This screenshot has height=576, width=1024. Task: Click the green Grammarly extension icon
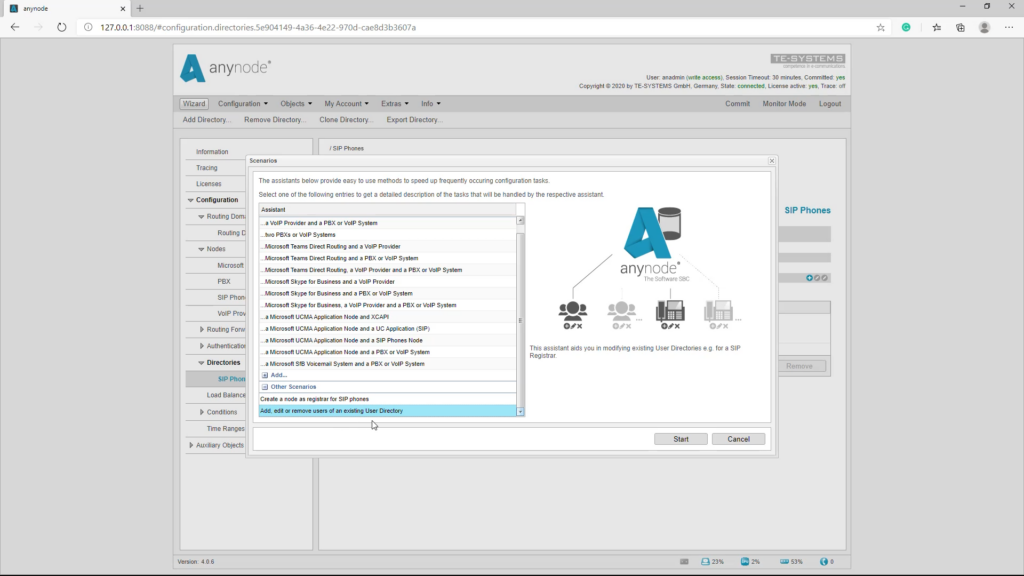click(x=906, y=27)
